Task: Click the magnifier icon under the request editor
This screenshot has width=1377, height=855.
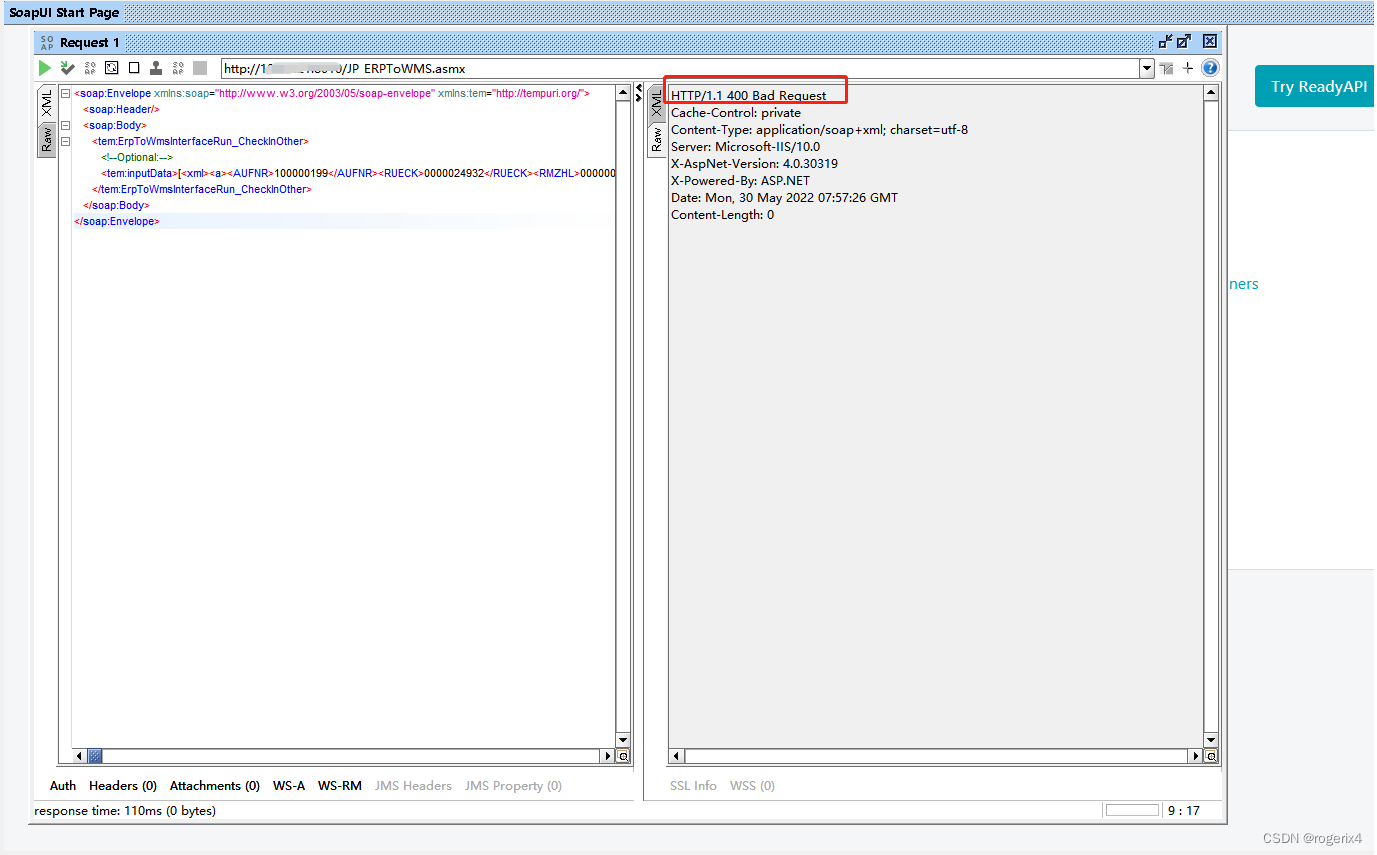Action: coord(623,756)
